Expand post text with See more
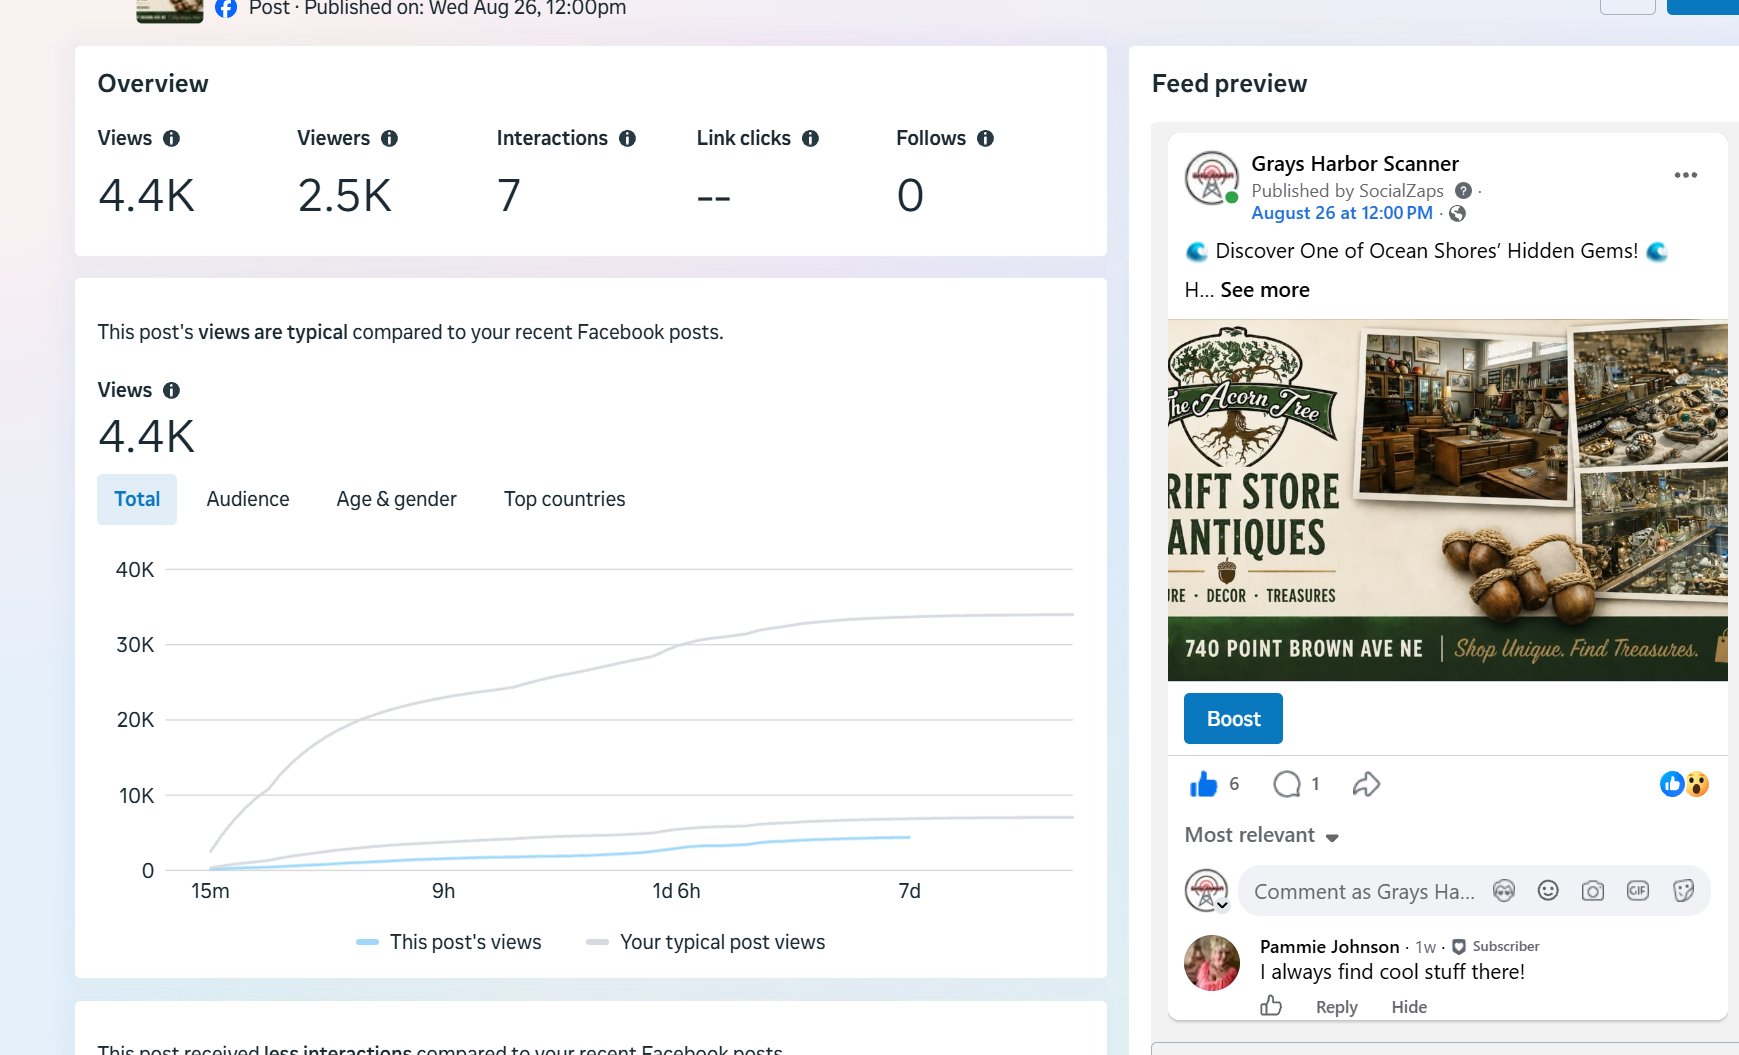 (x=1265, y=290)
